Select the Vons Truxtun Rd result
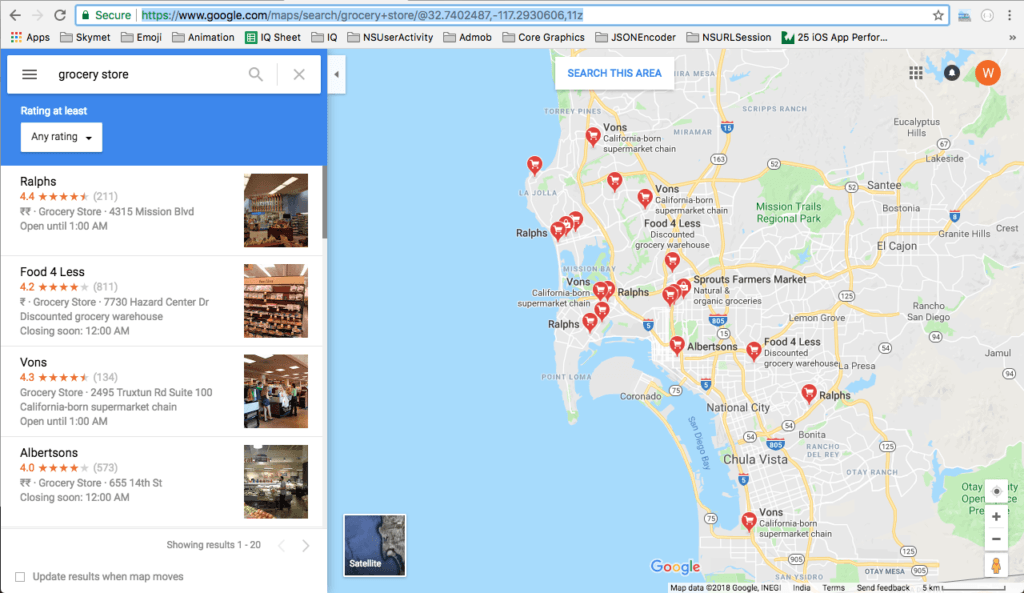This screenshot has height=593, width=1024. [162, 391]
